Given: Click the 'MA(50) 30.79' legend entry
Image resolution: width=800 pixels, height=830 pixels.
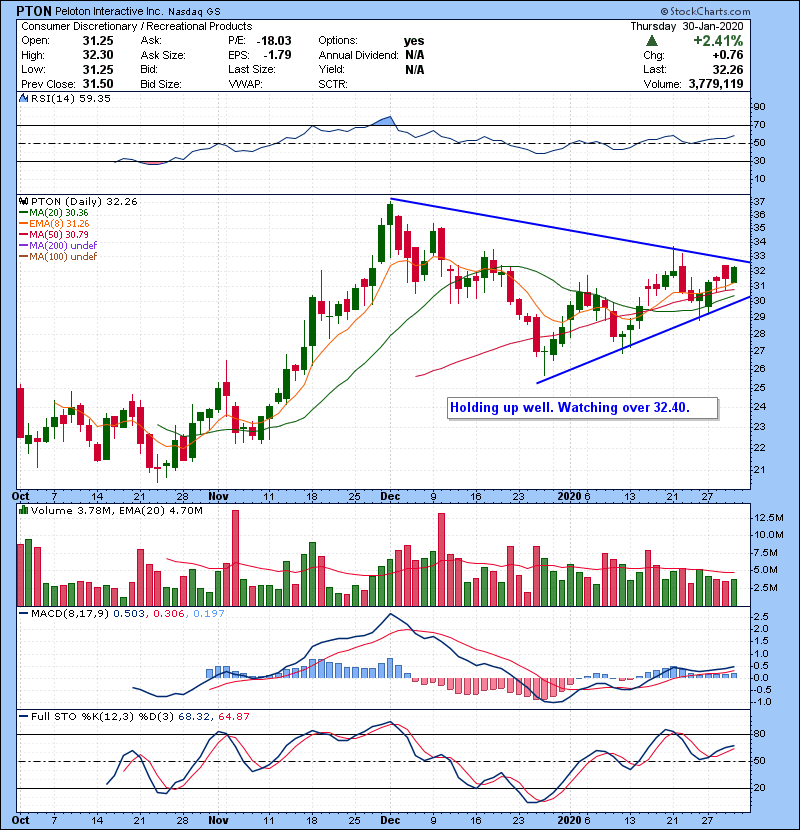Looking at the screenshot, I should [59, 234].
